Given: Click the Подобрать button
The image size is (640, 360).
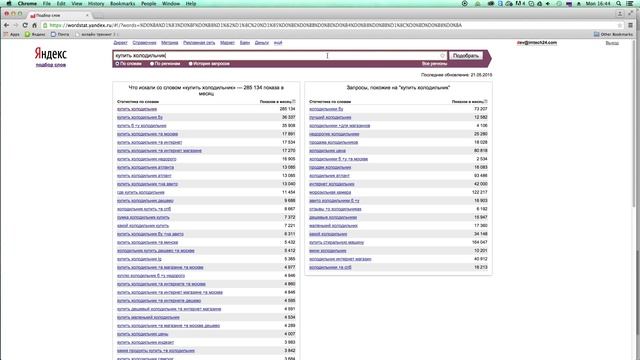Looking at the screenshot, I should 466,56.
